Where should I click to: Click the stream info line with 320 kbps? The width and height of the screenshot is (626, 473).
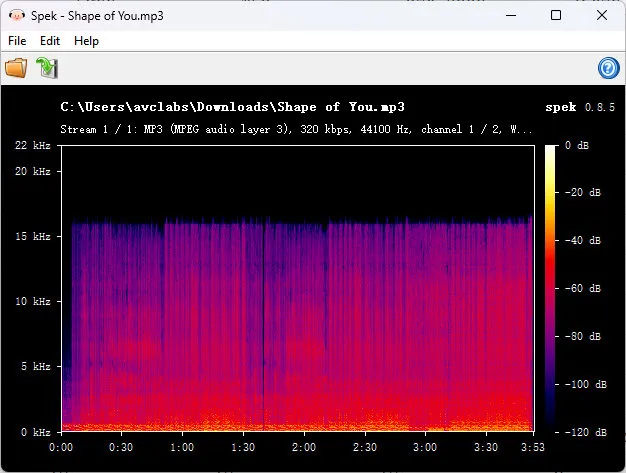(x=296, y=129)
